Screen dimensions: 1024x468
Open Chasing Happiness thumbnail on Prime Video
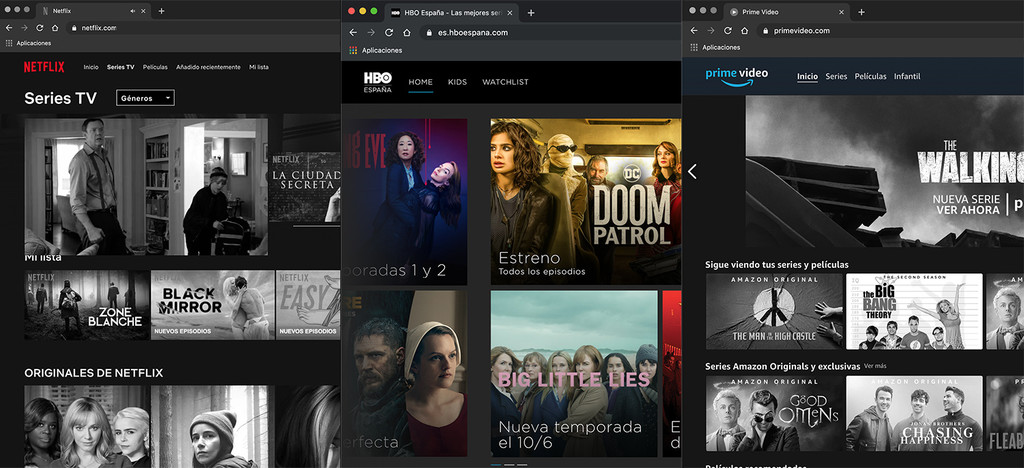tap(914, 413)
